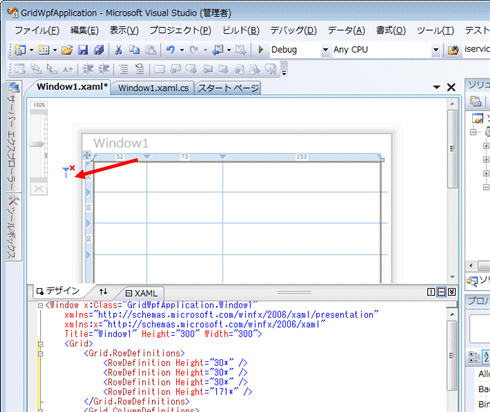
Task: Click the Copy toolbar icon
Action: point(134,50)
